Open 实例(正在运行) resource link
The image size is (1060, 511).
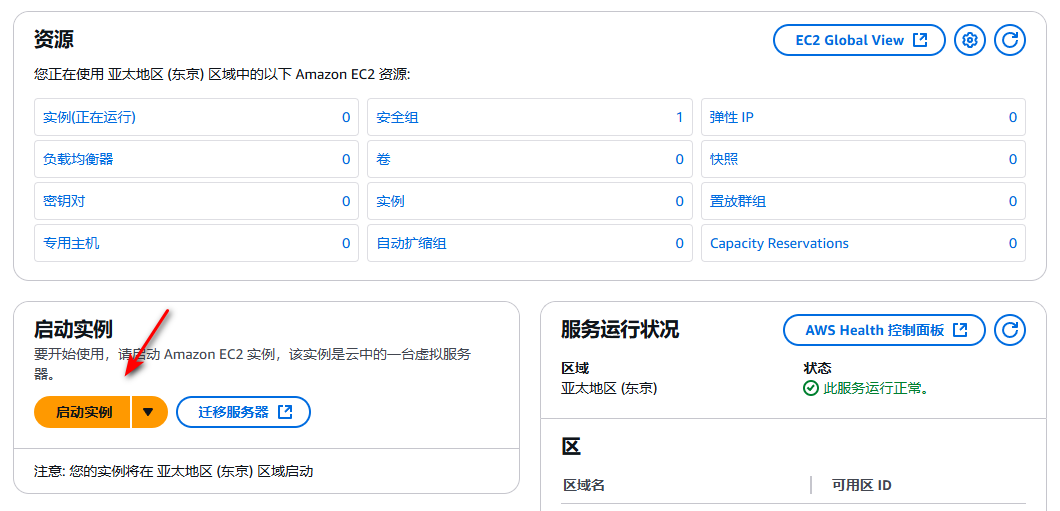coord(89,117)
